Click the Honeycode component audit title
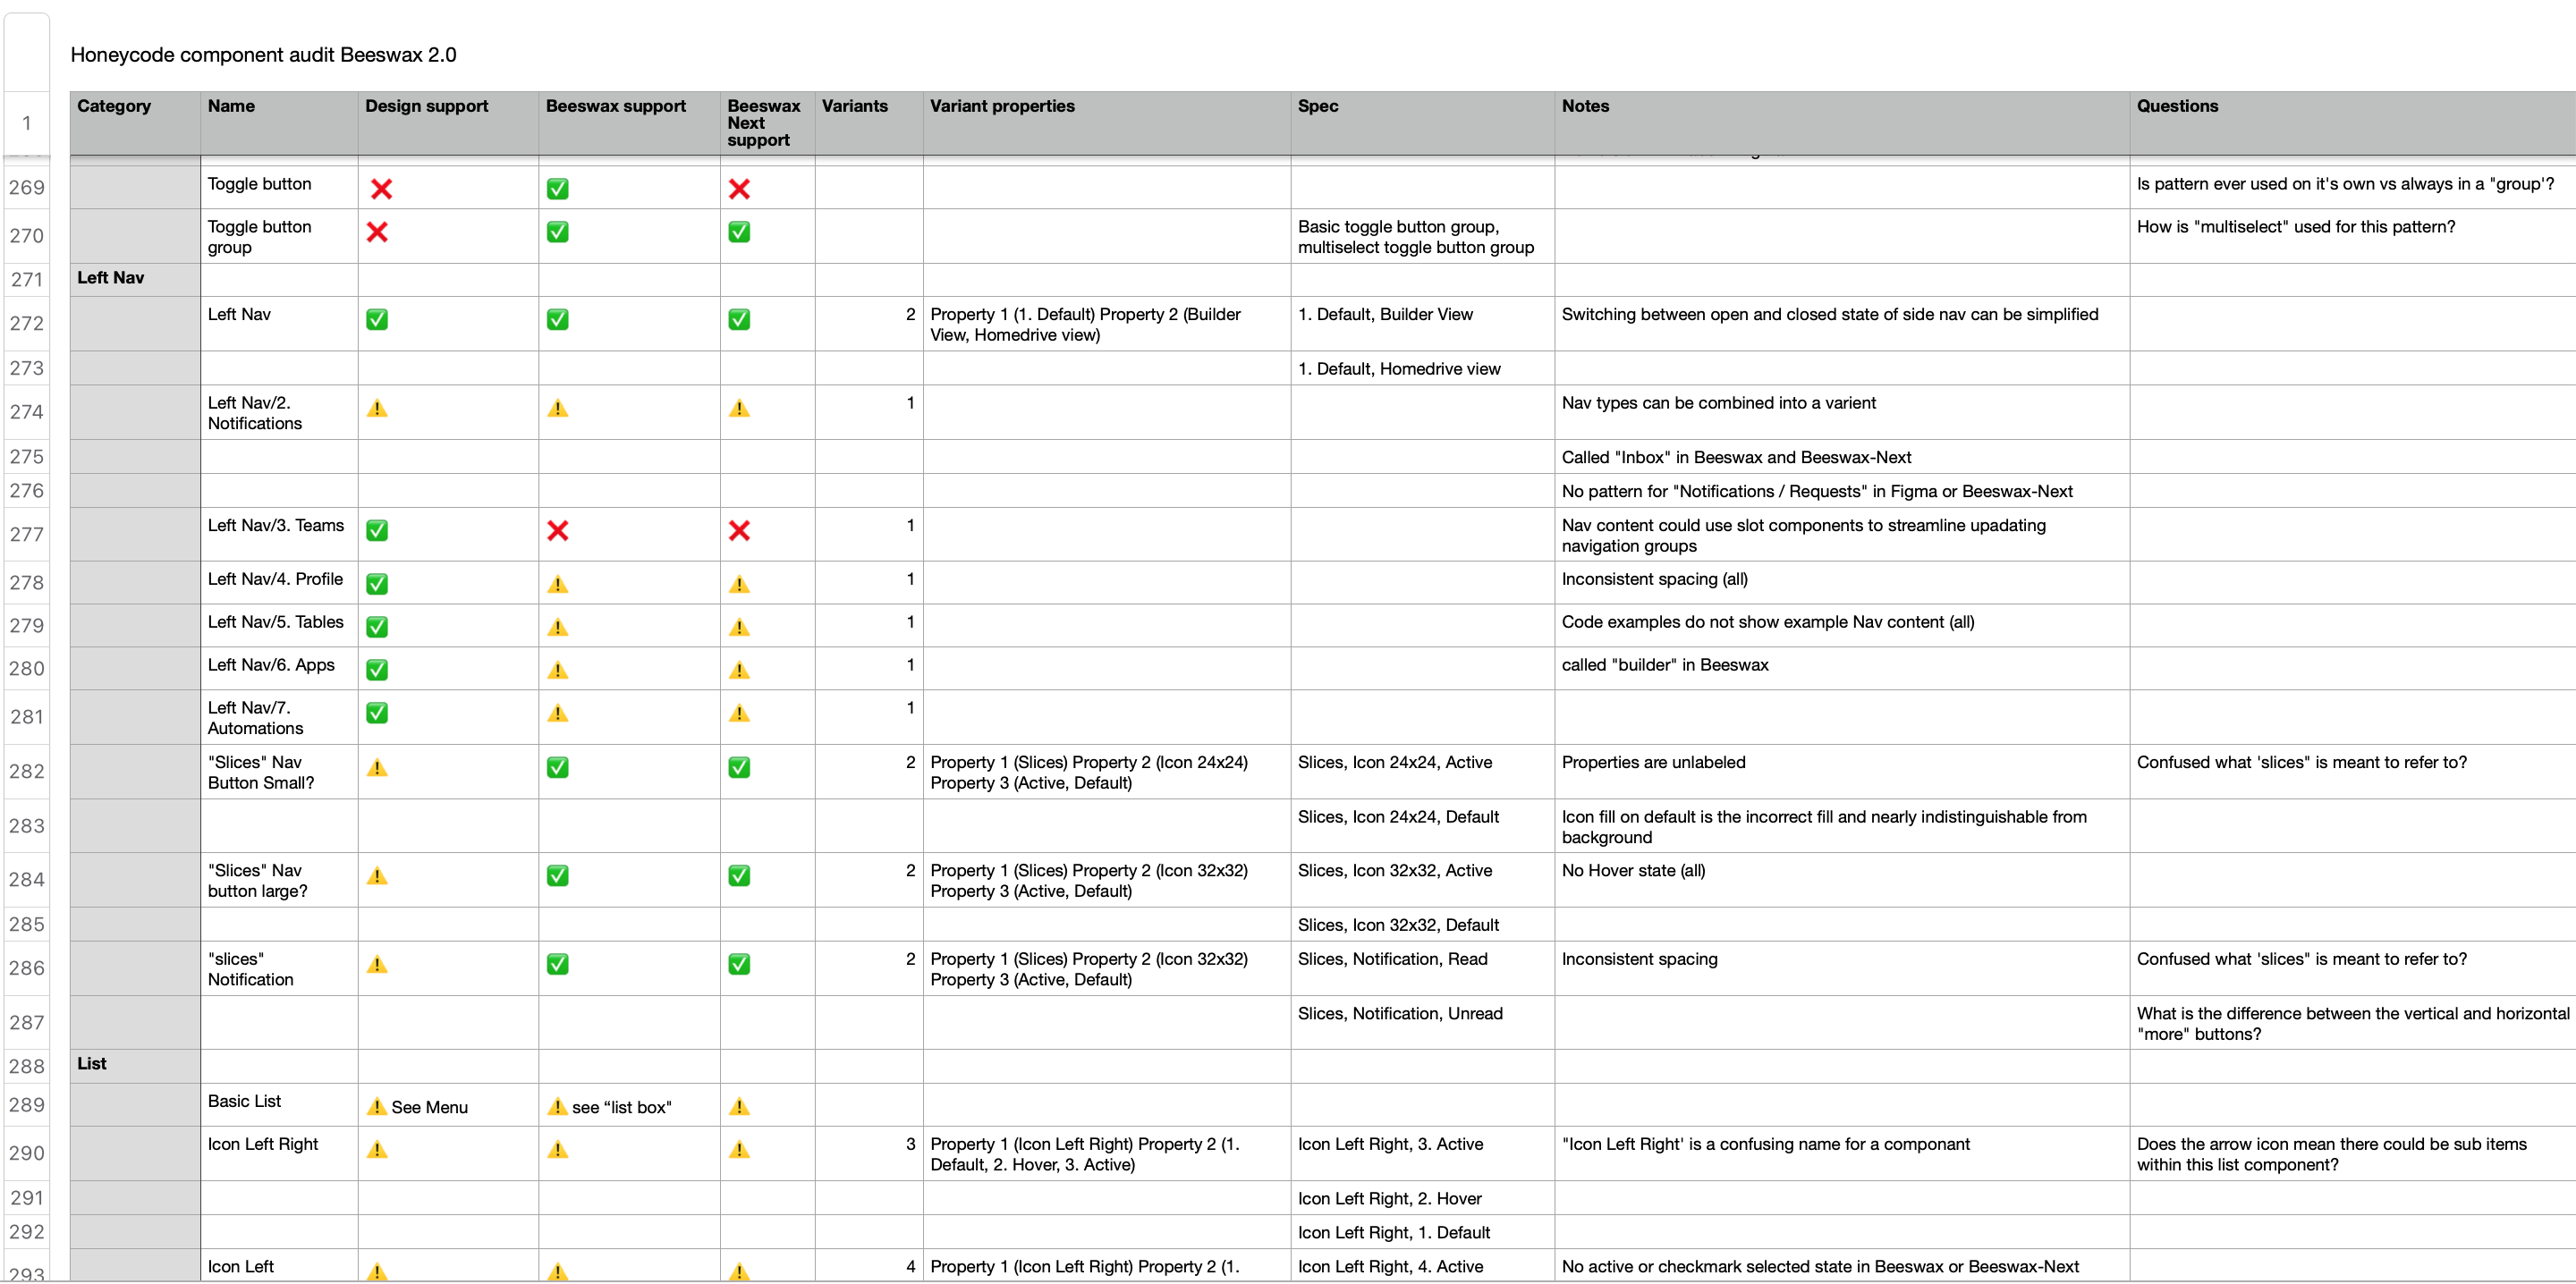Image resolution: width=2576 pixels, height=1284 pixels. [263, 55]
